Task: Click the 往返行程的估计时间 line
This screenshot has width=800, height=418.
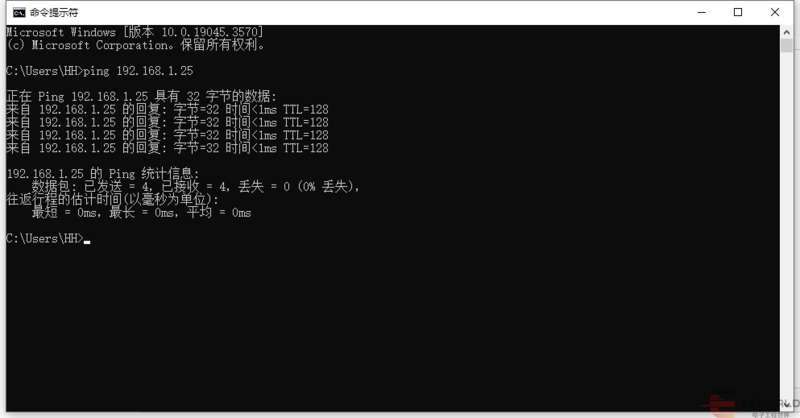Action: click(x=112, y=199)
